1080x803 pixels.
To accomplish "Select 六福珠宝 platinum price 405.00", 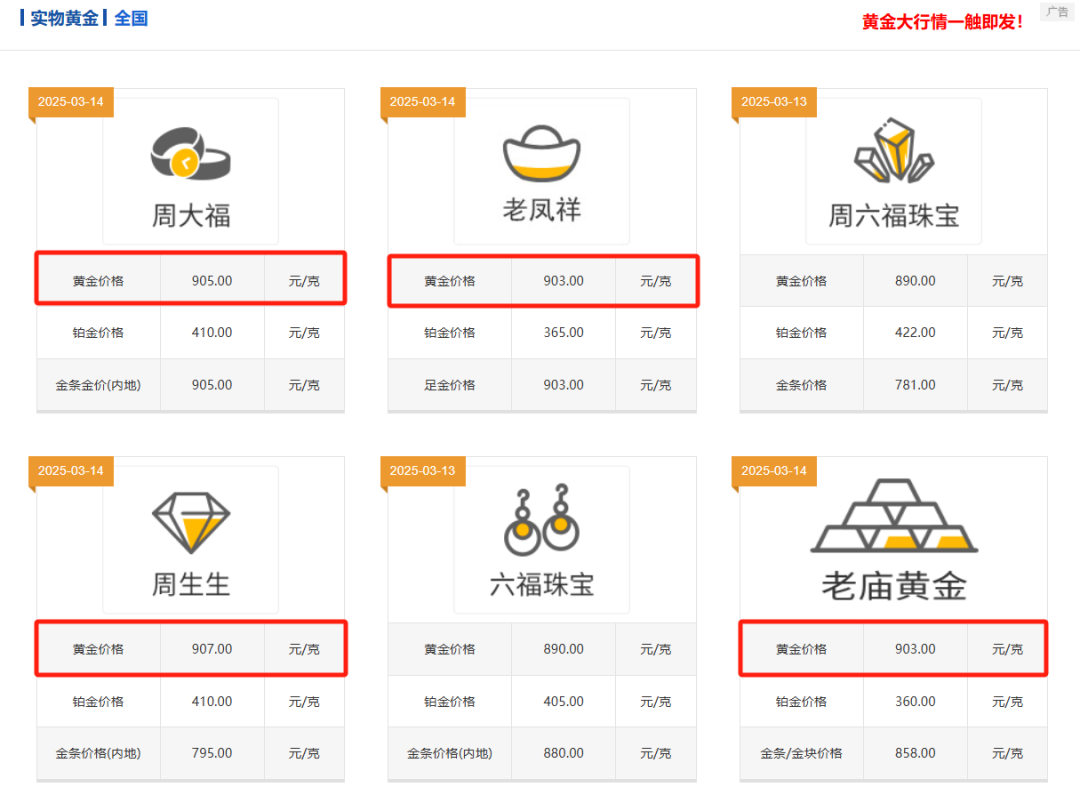I will (563, 702).
